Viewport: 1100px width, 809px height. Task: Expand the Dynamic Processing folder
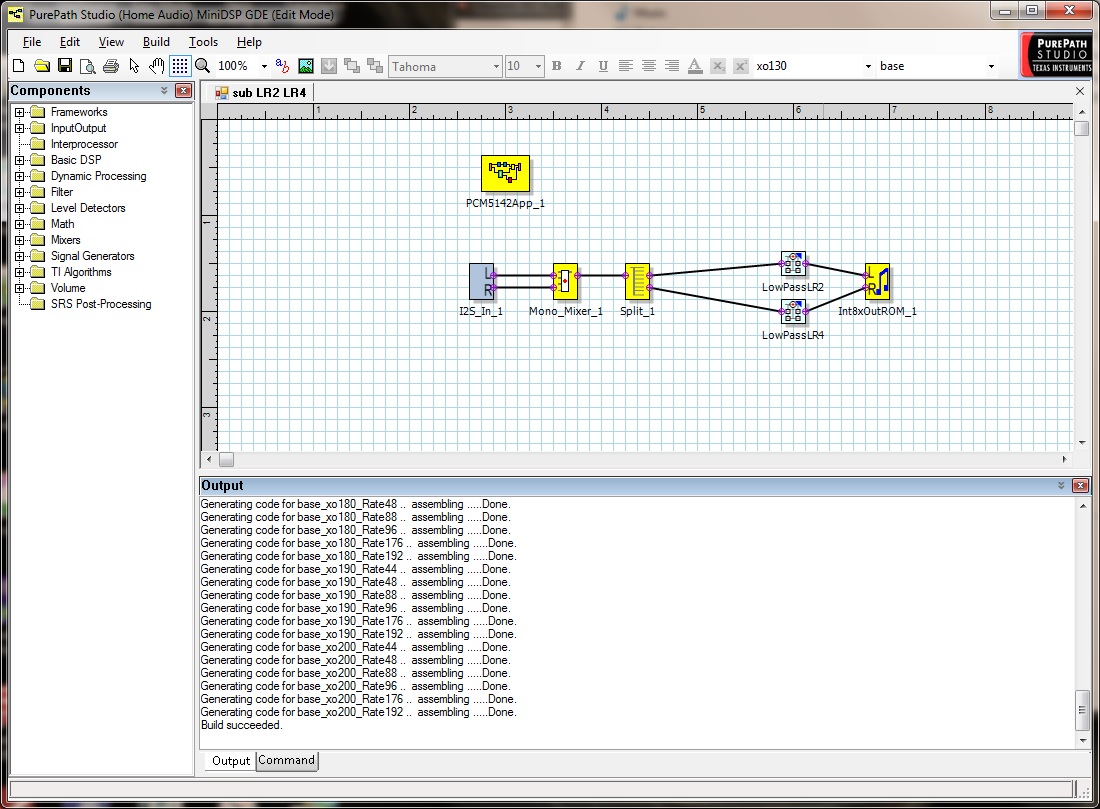[20, 176]
